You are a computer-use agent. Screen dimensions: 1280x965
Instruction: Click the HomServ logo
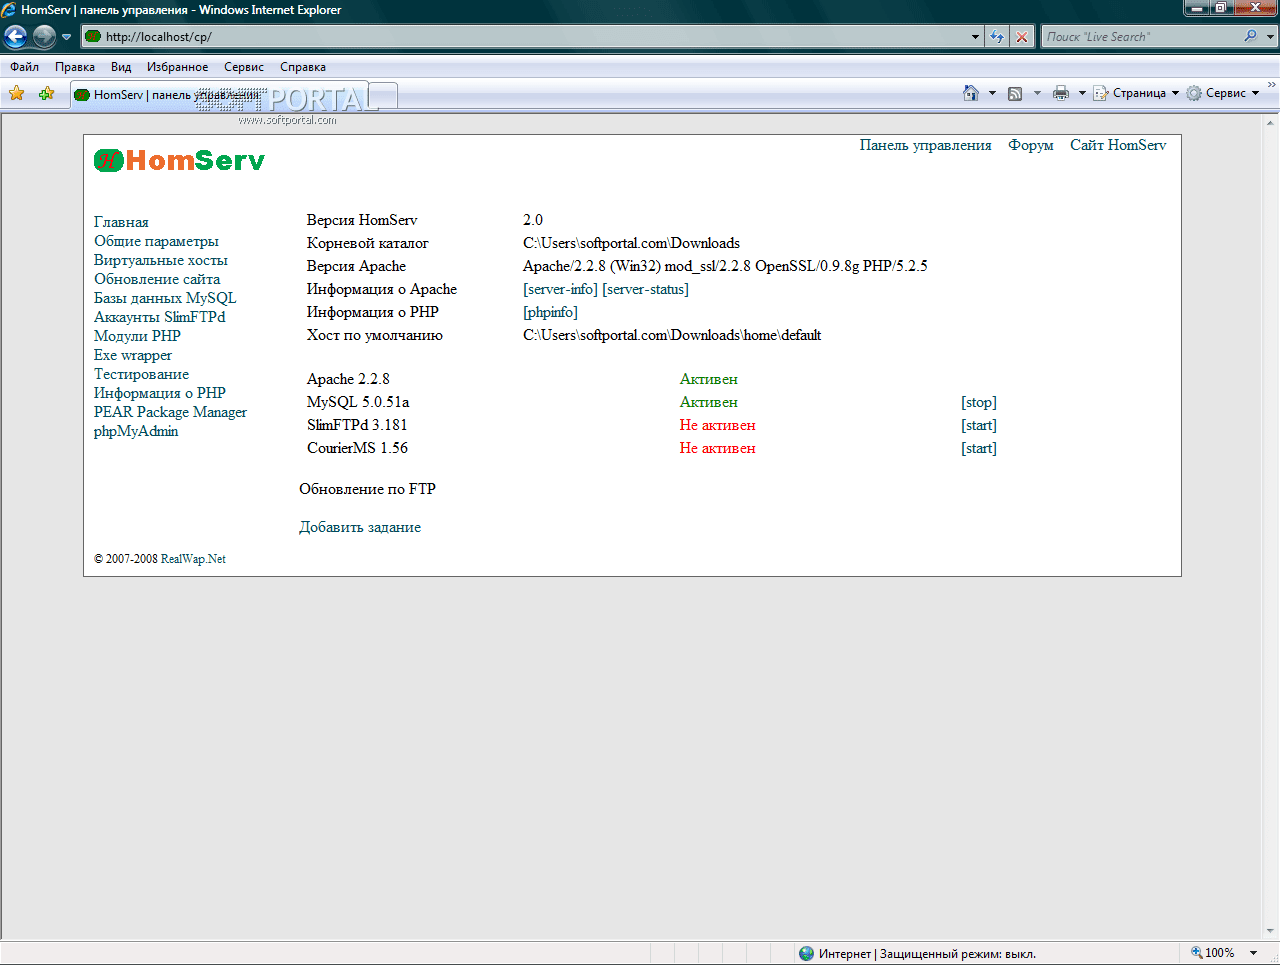pyautogui.click(x=179, y=160)
